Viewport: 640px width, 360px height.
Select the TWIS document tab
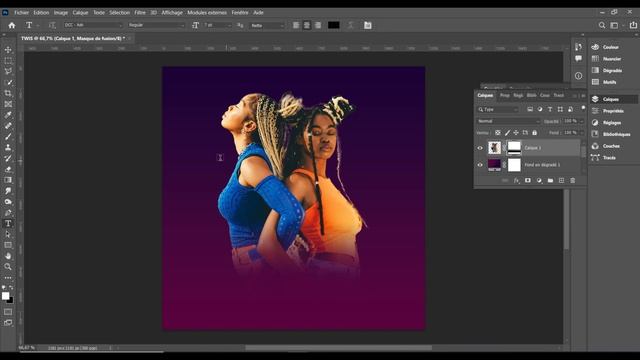tap(73, 38)
